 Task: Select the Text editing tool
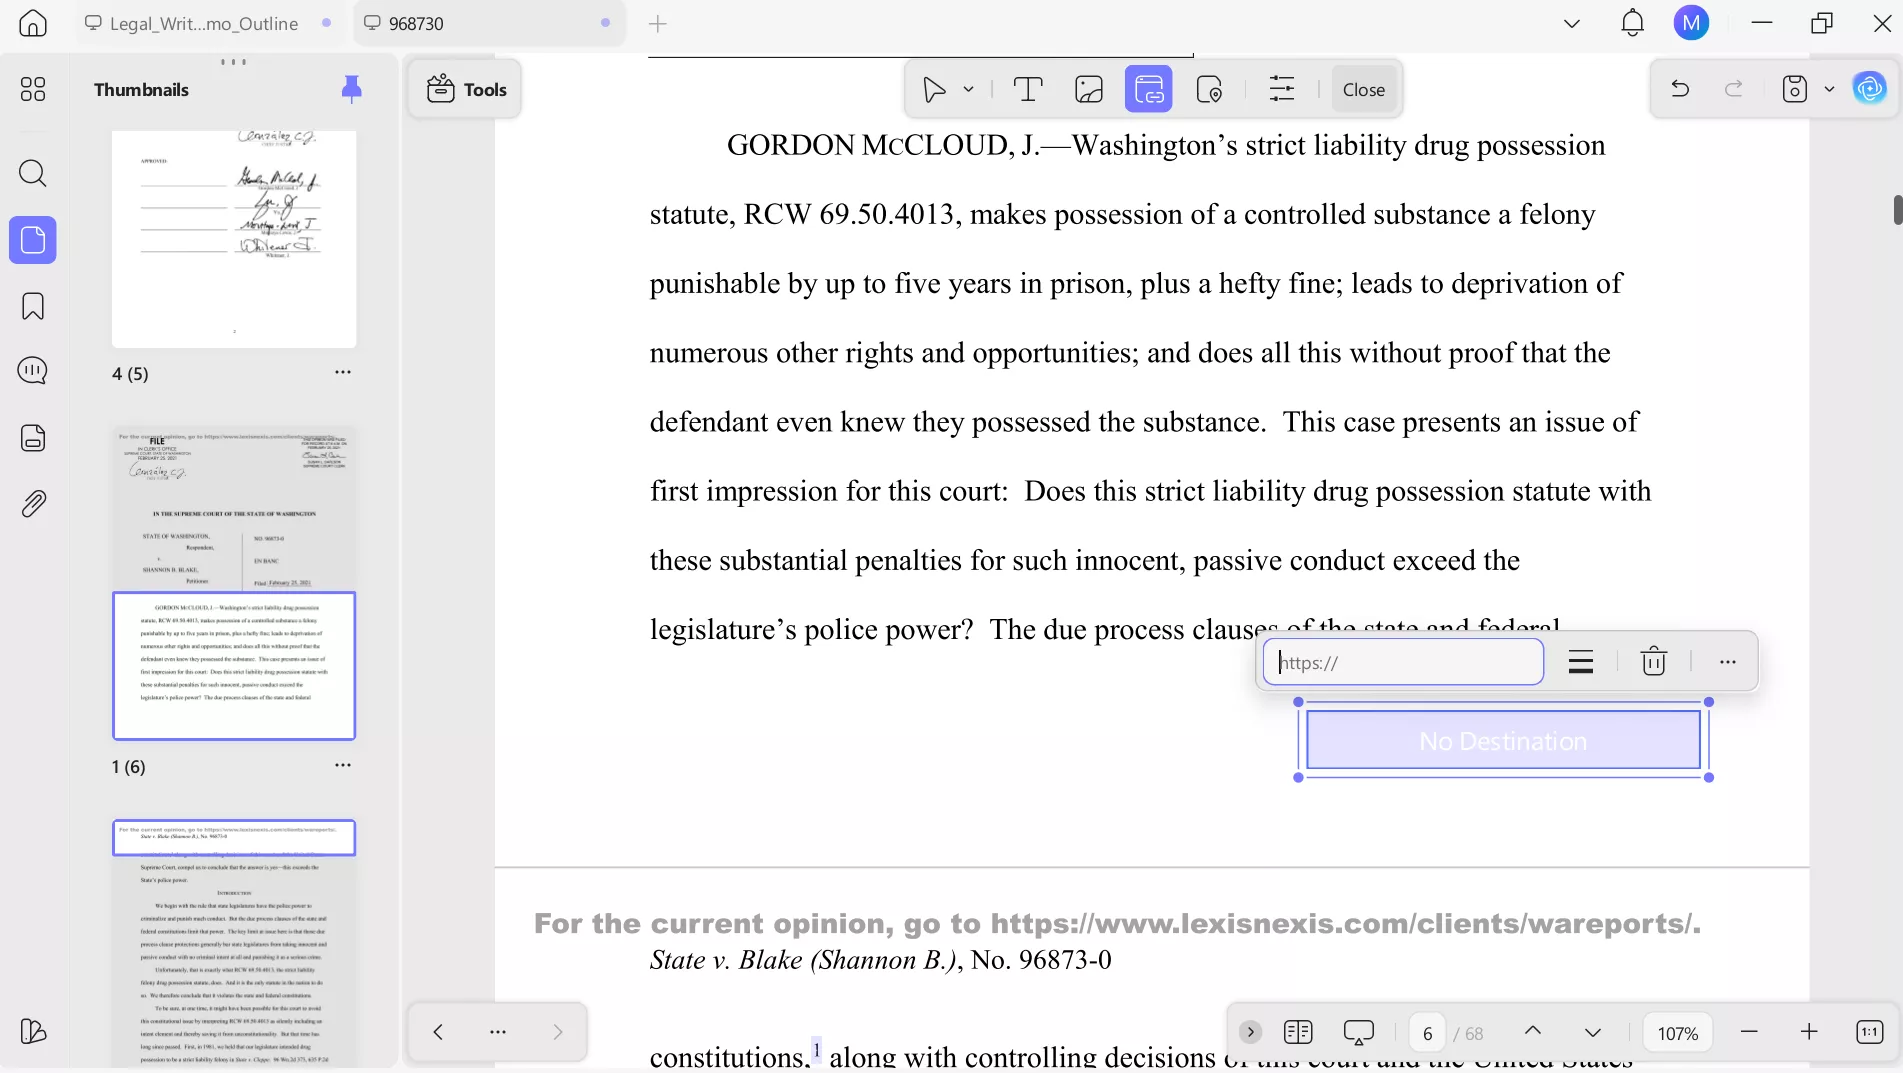tap(1028, 89)
